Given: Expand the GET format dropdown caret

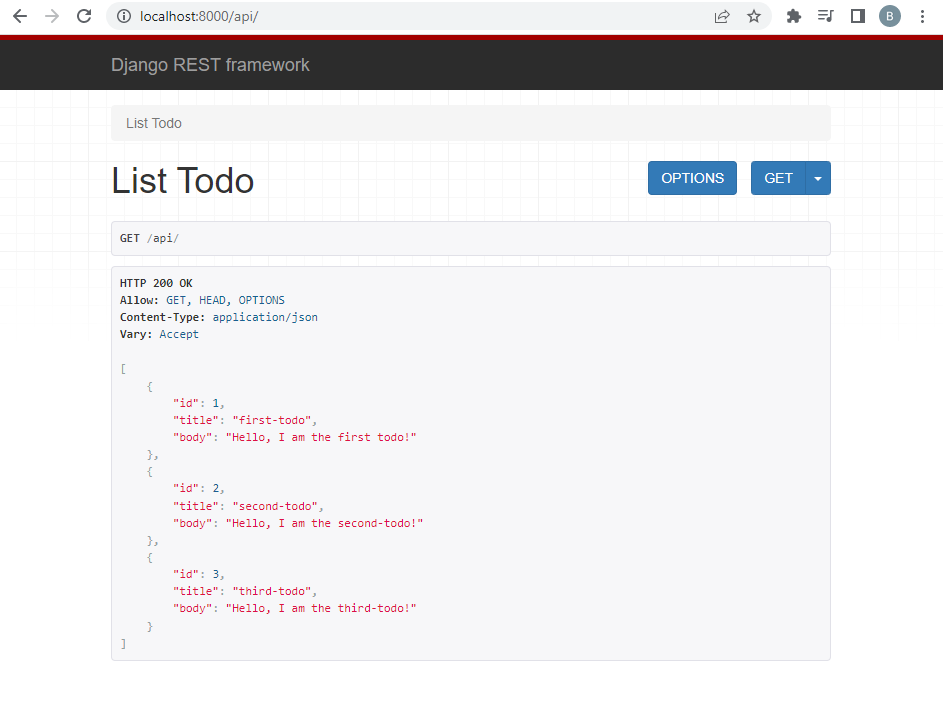Looking at the screenshot, I should [x=818, y=178].
